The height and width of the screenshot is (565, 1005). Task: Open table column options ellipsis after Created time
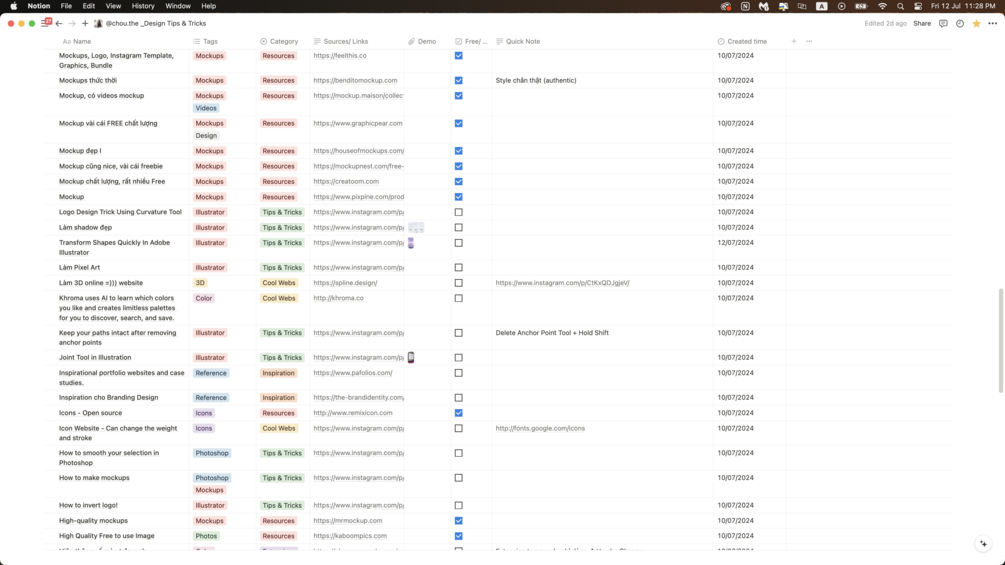pyautogui.click(x=809, y=41)
